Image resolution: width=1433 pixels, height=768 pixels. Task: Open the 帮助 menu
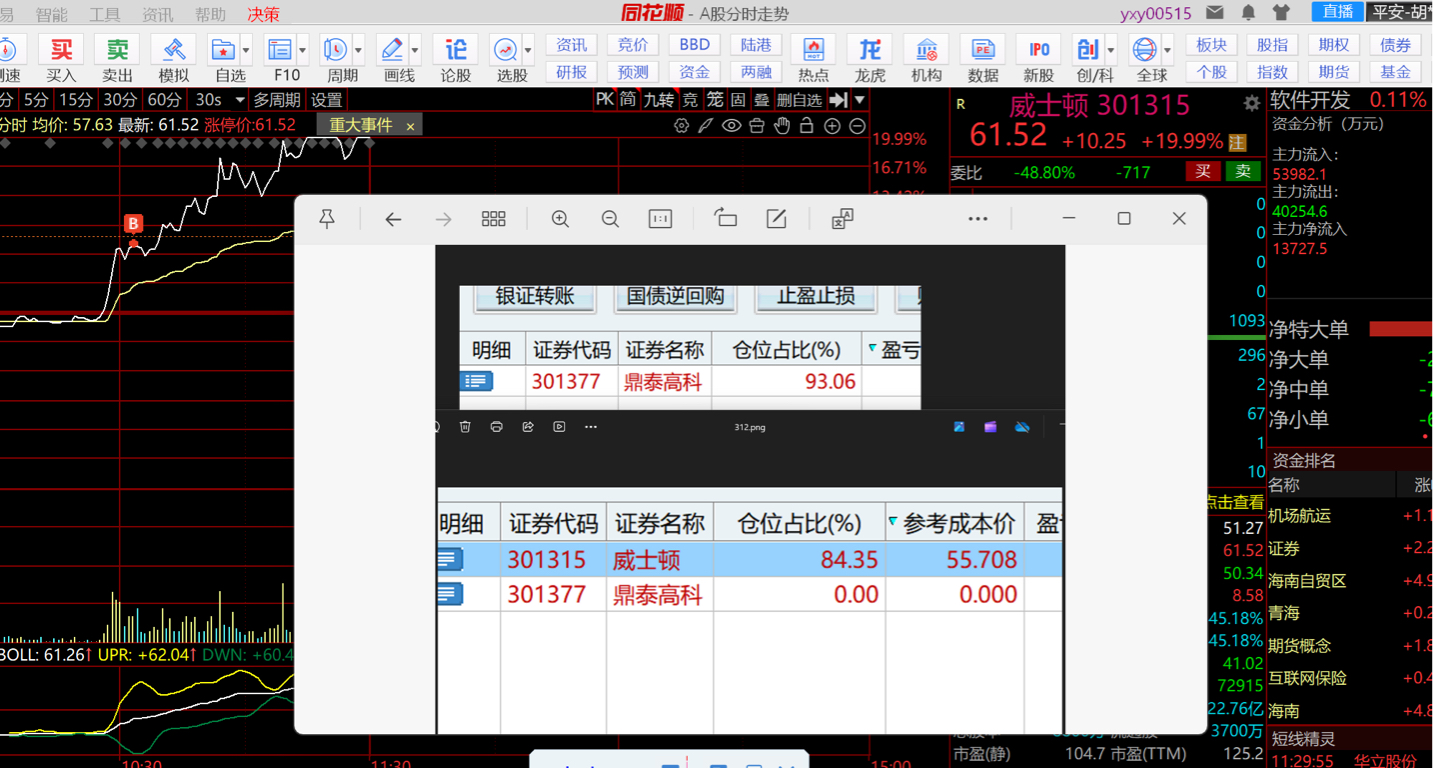click(210, 14)
